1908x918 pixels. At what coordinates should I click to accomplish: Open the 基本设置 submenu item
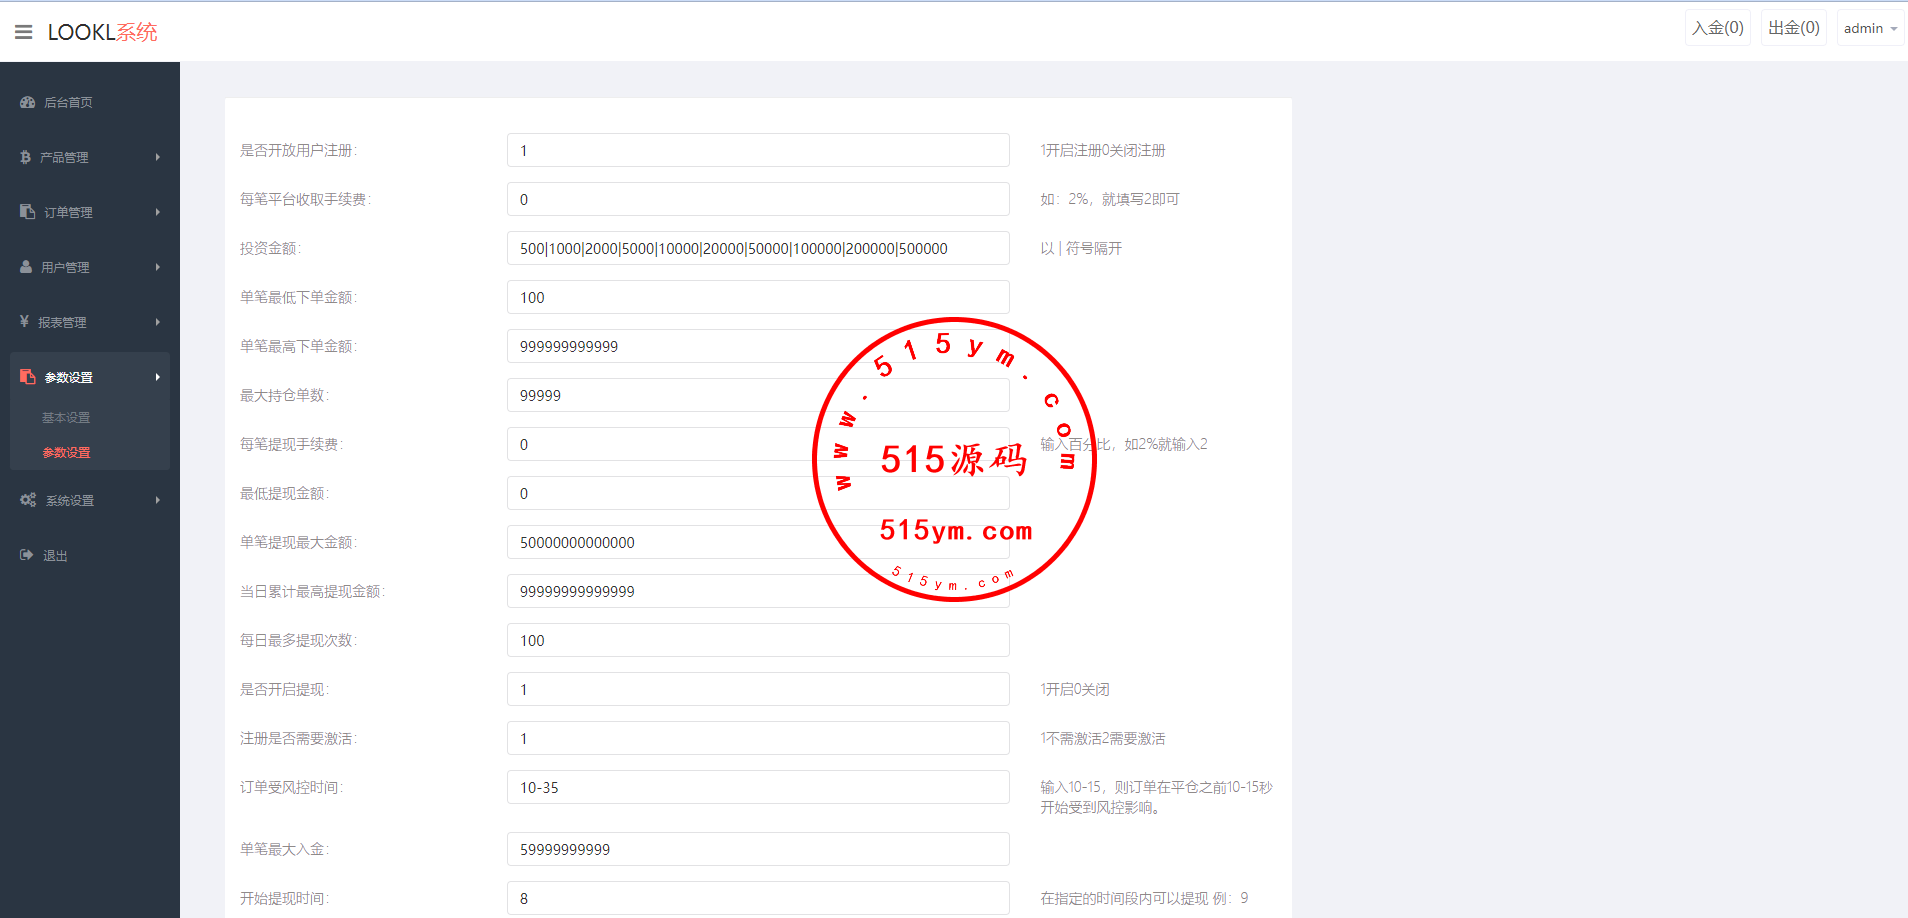[x=66, y=418]
